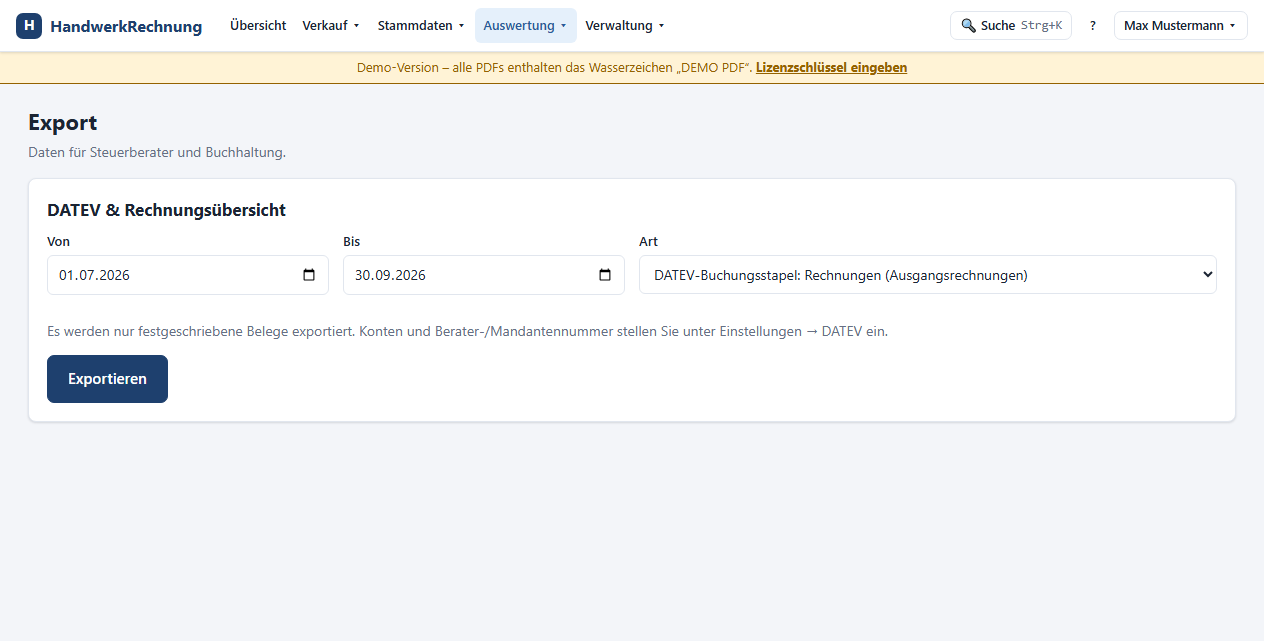Click Lizenzschlüssel eingeben link
The width and height of the screenshot is (1264, 641).
831,68
